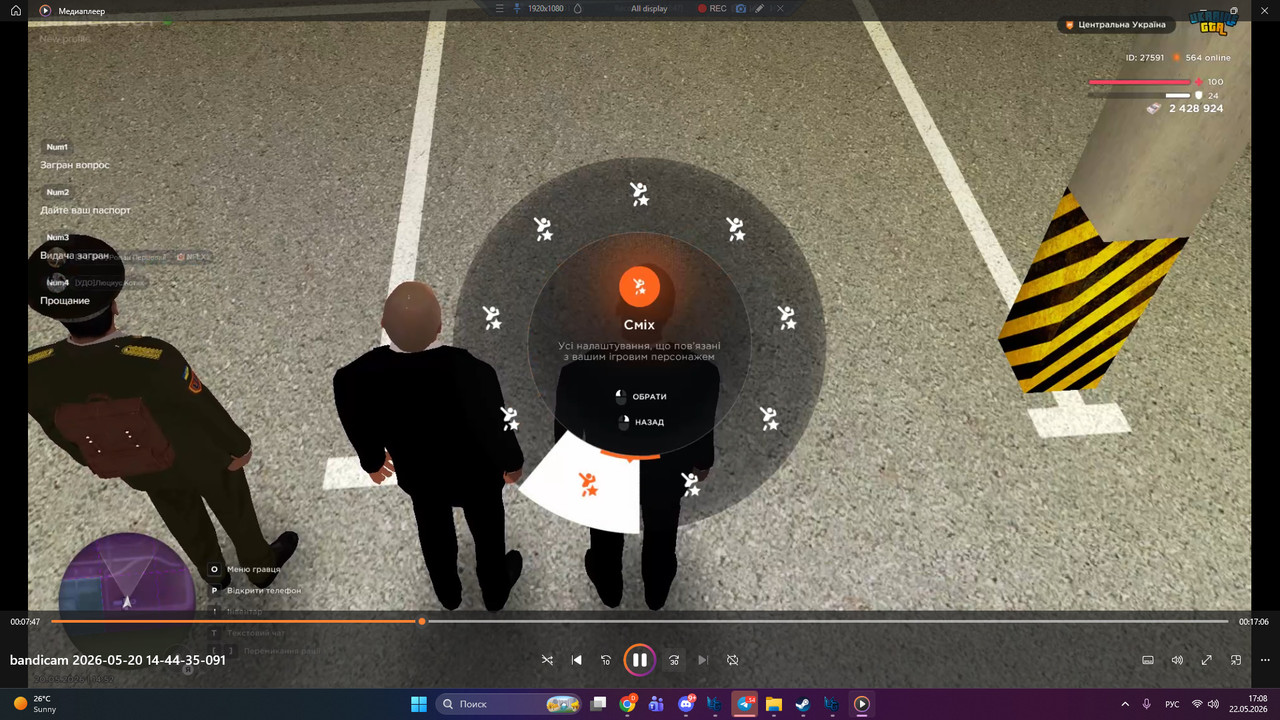Open Telegram from the taskbar
Screen dimensions: 1280x720
745,704
